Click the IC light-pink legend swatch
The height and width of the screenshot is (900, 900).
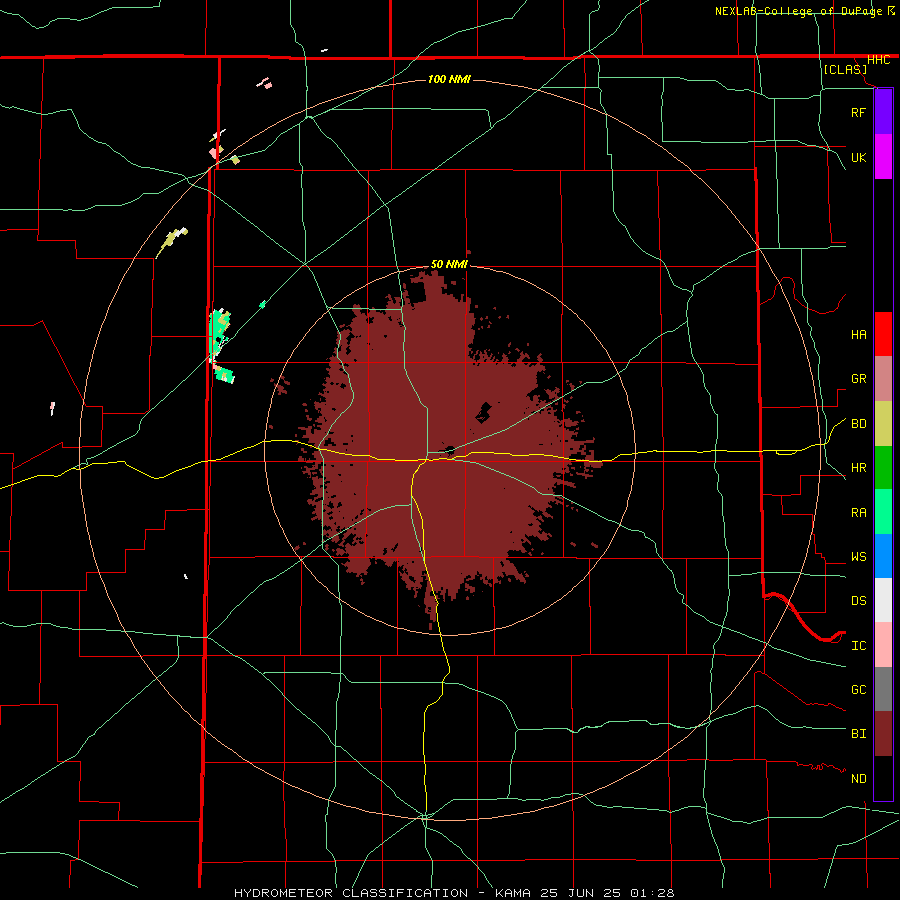(883, 645)
